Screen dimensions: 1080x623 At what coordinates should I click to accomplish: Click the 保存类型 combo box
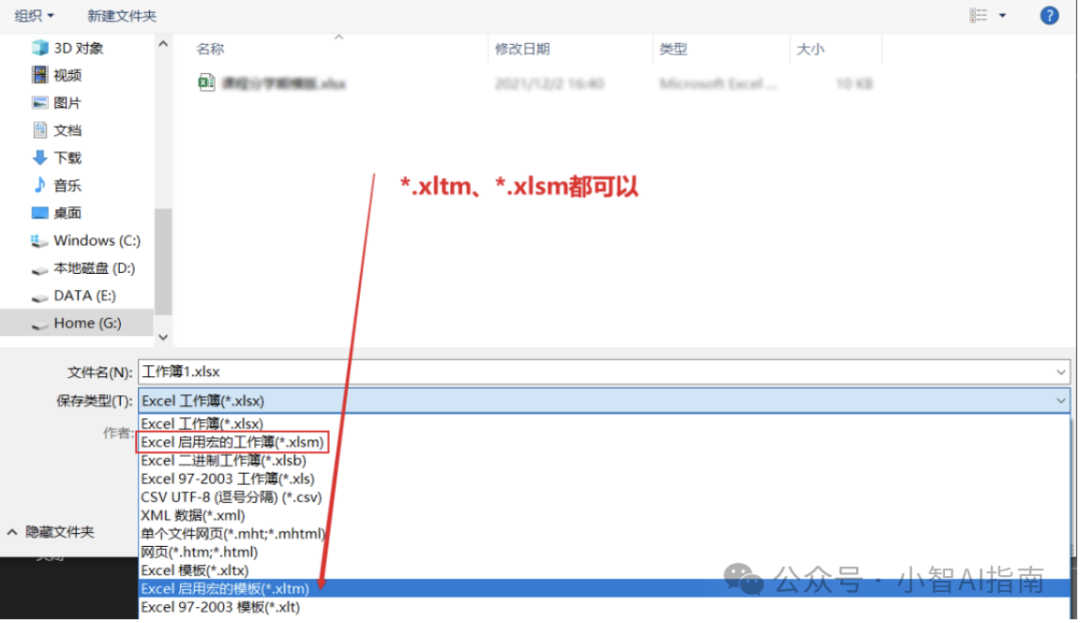click(604, 401)
